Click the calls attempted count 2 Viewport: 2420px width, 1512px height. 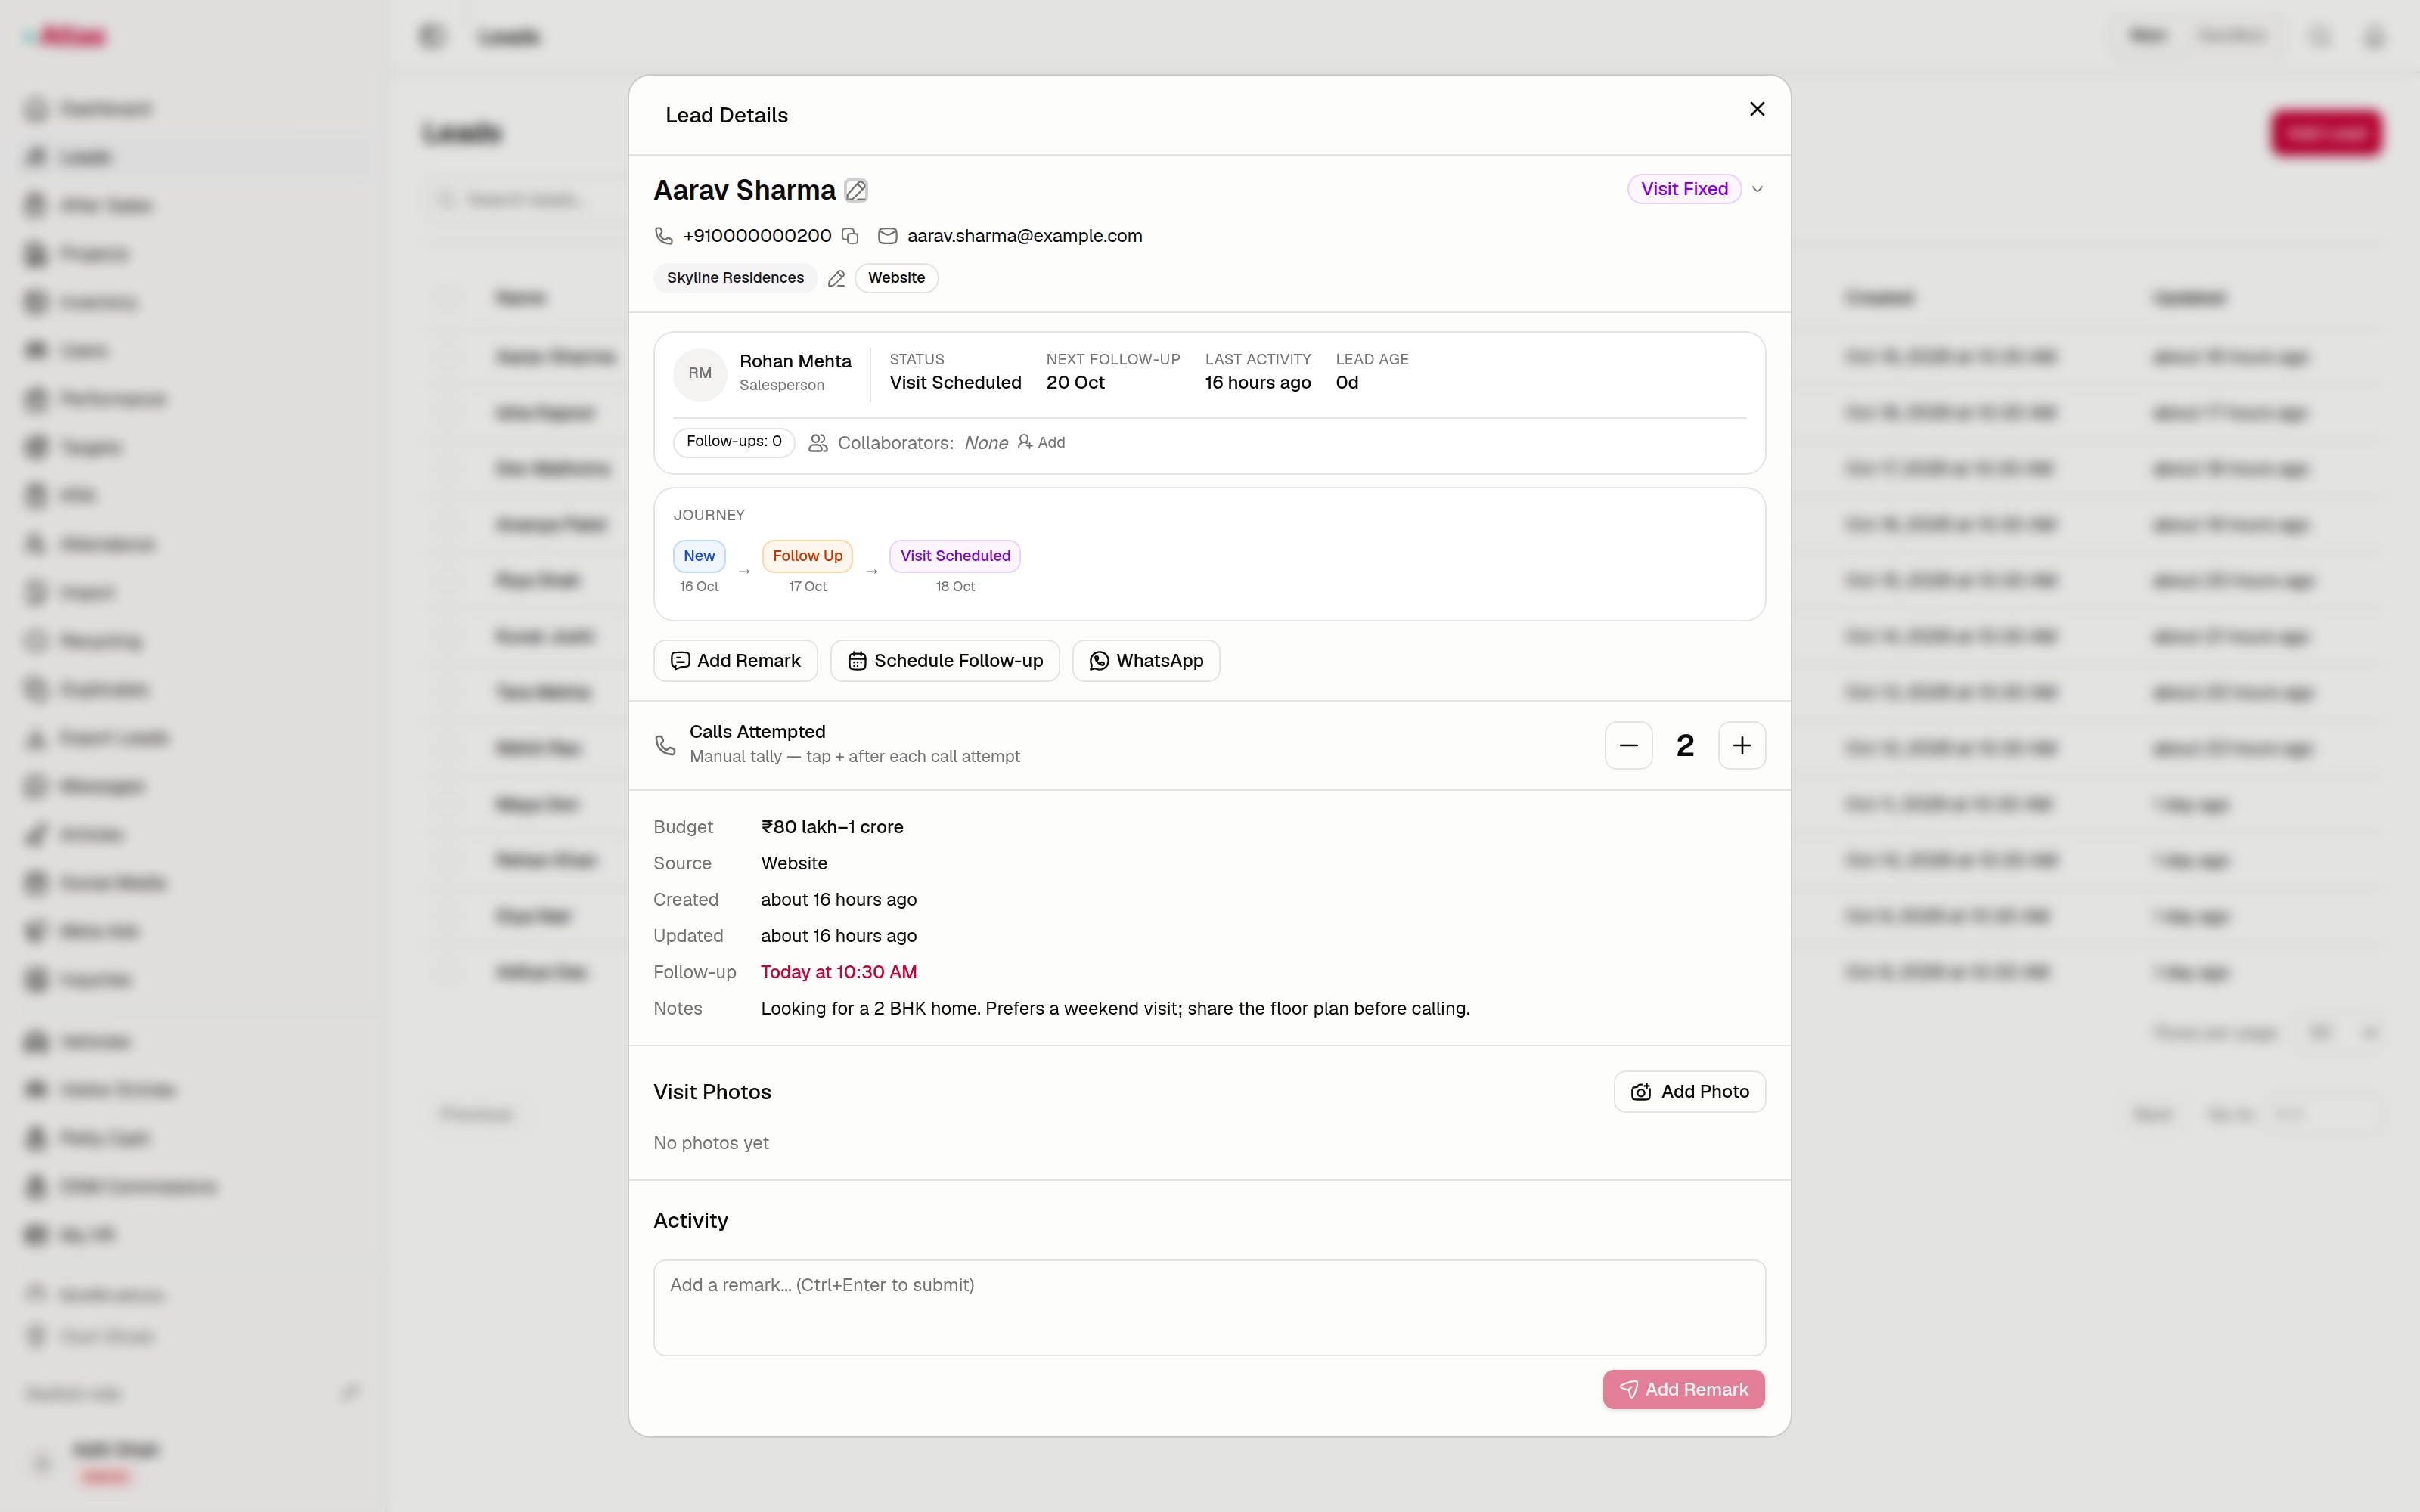coord(1685,746)
